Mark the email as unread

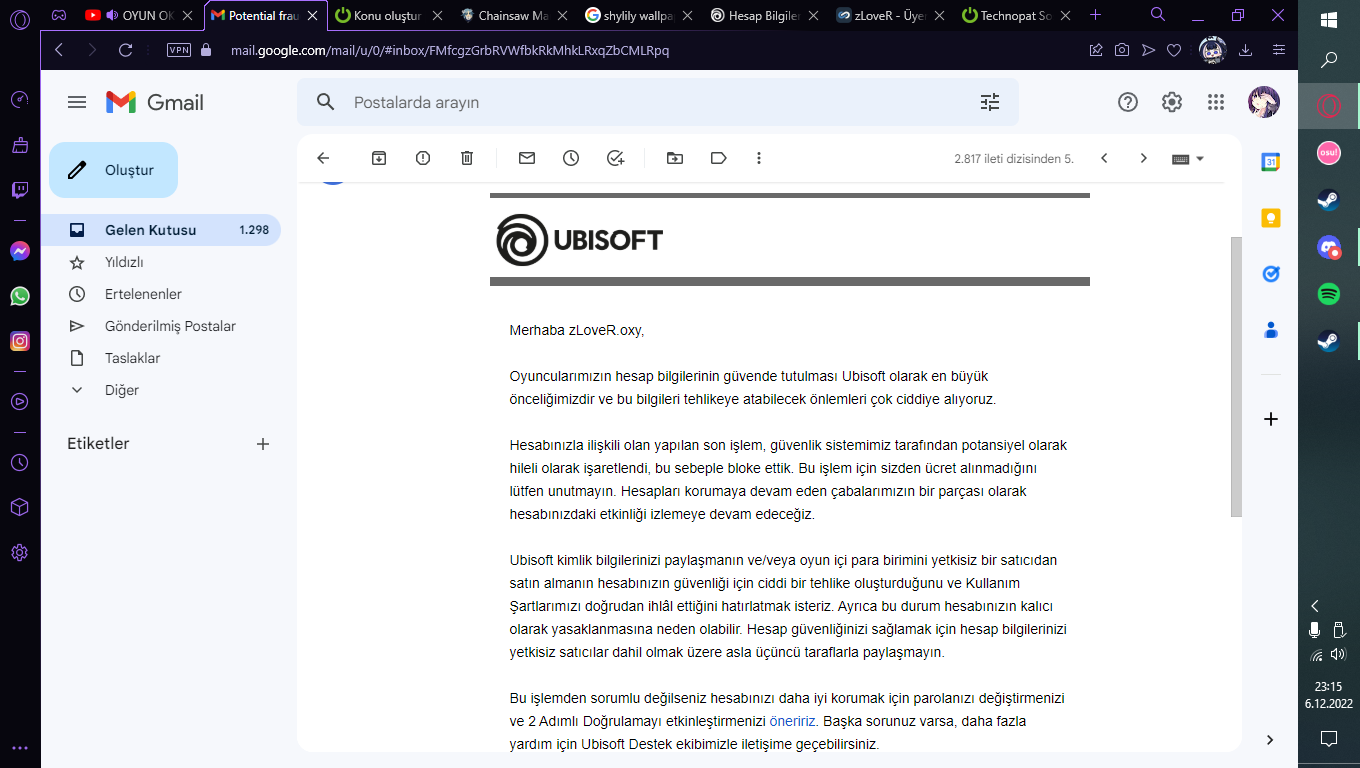[527, 158]
